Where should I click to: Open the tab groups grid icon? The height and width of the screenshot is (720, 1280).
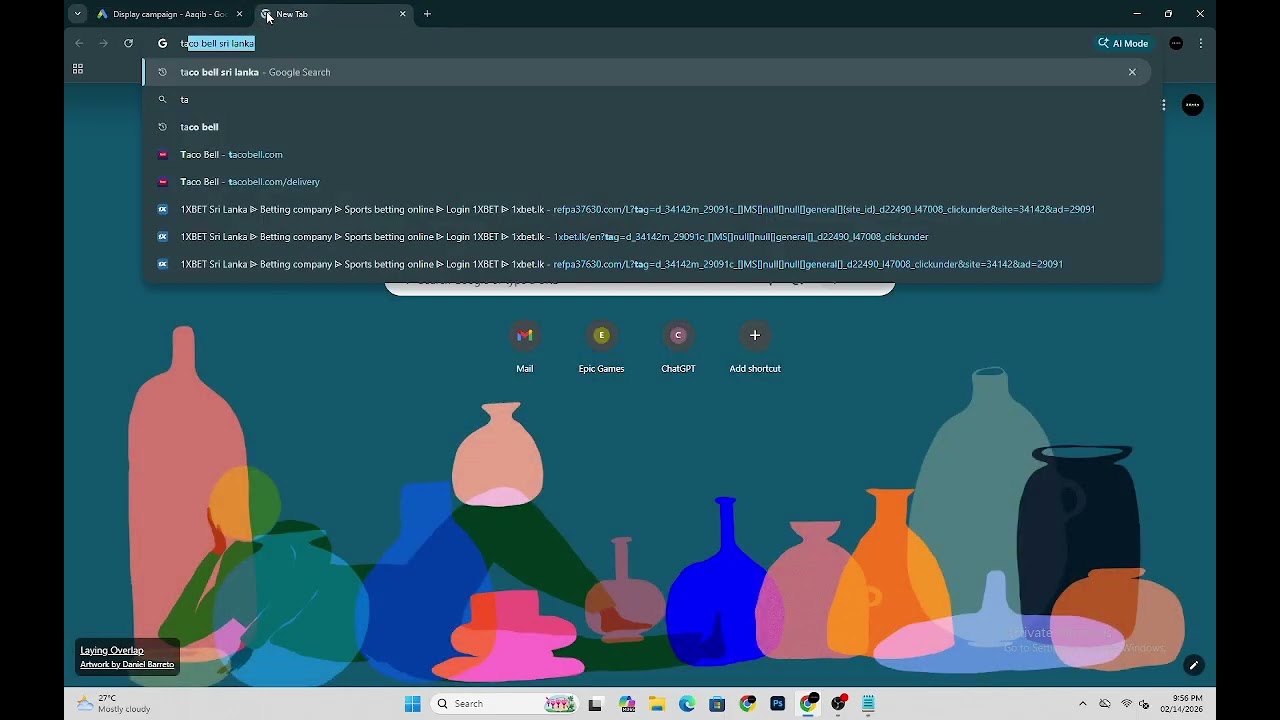(x=78, y=69)
